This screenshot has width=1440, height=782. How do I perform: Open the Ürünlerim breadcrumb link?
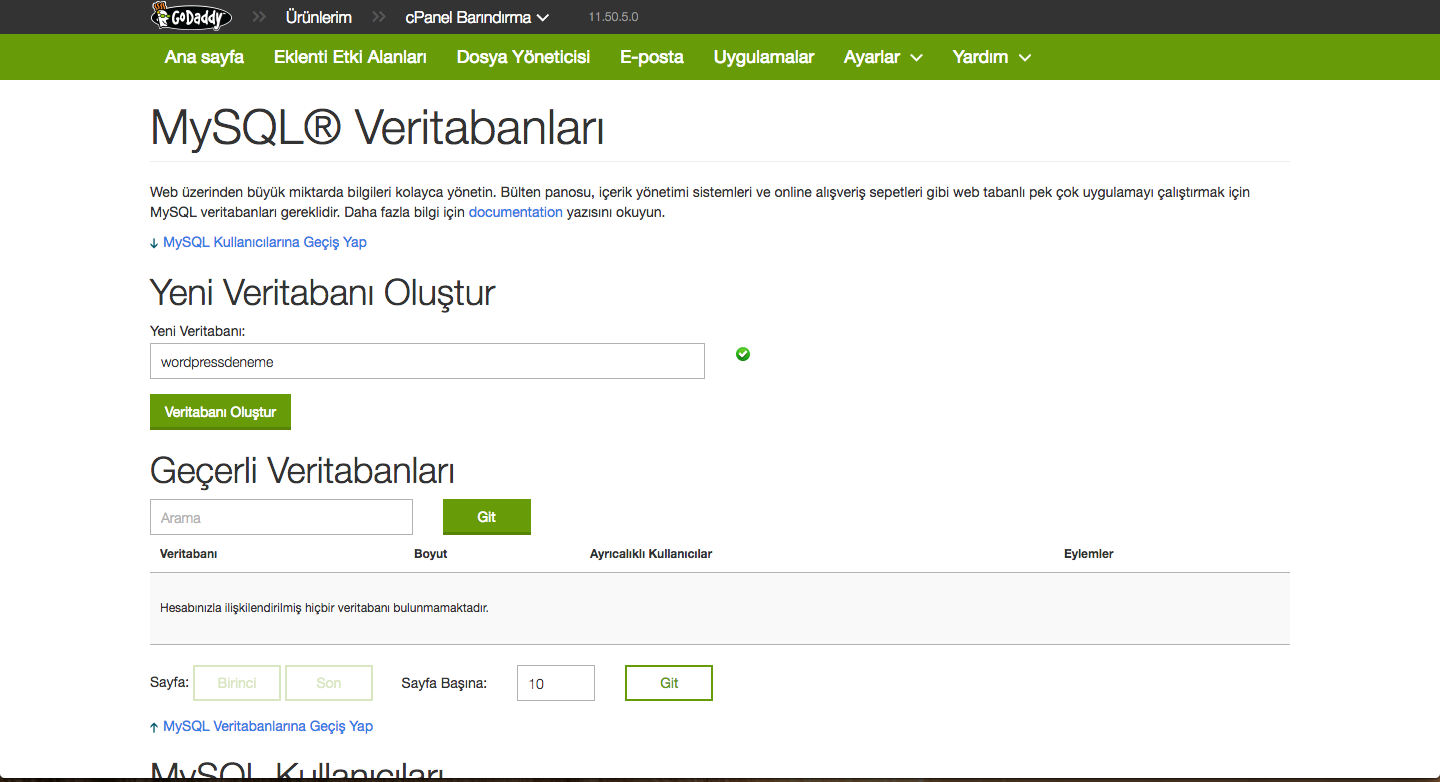pos(318,17)
